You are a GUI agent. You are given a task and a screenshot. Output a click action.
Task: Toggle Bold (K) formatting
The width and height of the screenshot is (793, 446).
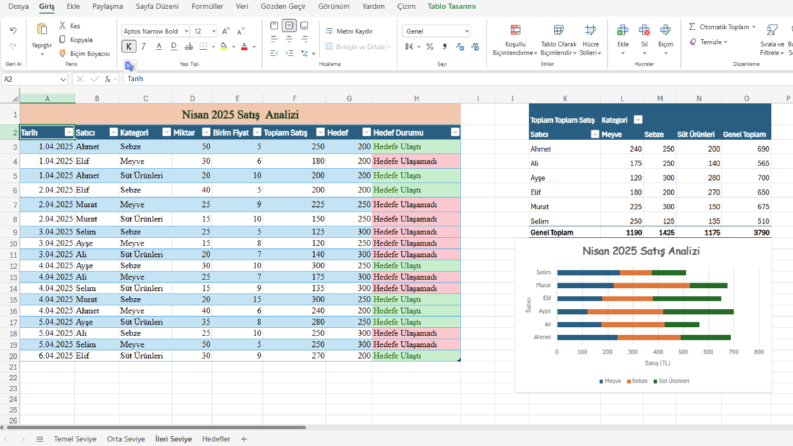click(x=128, y=47)
